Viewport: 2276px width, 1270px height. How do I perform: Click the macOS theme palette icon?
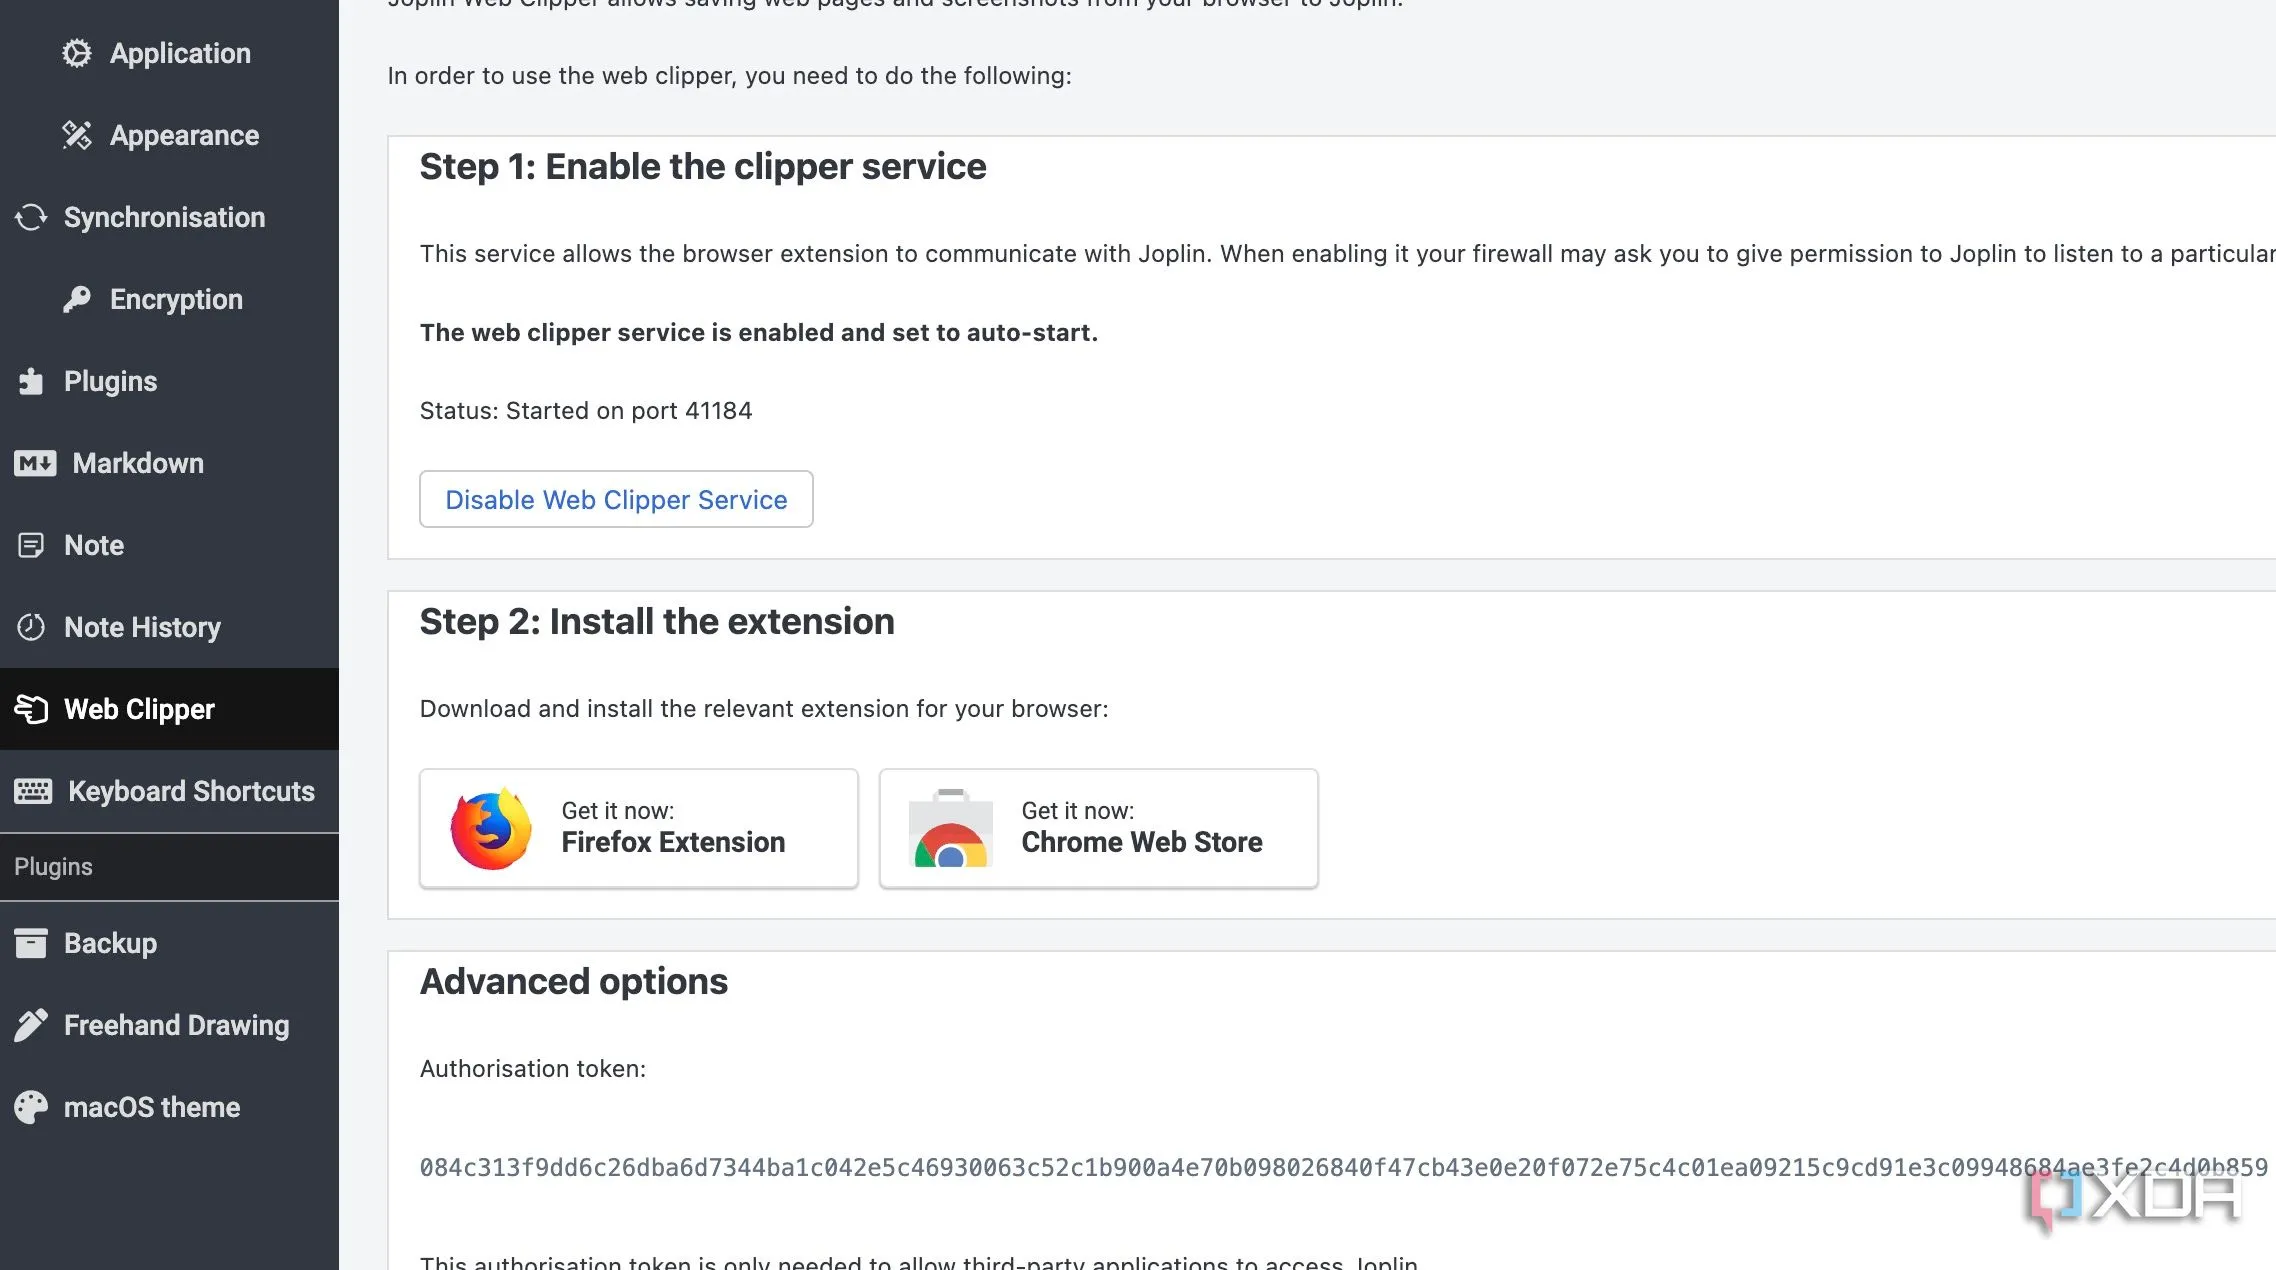(x=31, y=1107)
